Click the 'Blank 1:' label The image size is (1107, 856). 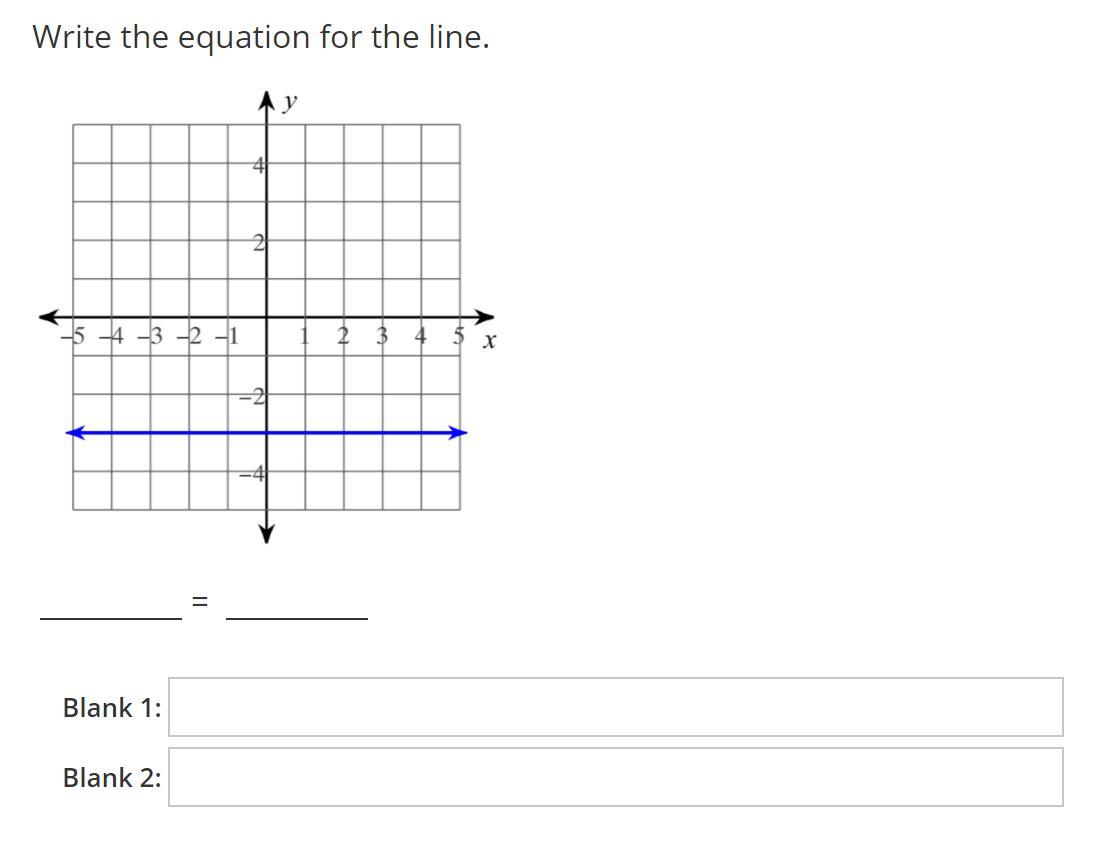[x=112, y=708]
